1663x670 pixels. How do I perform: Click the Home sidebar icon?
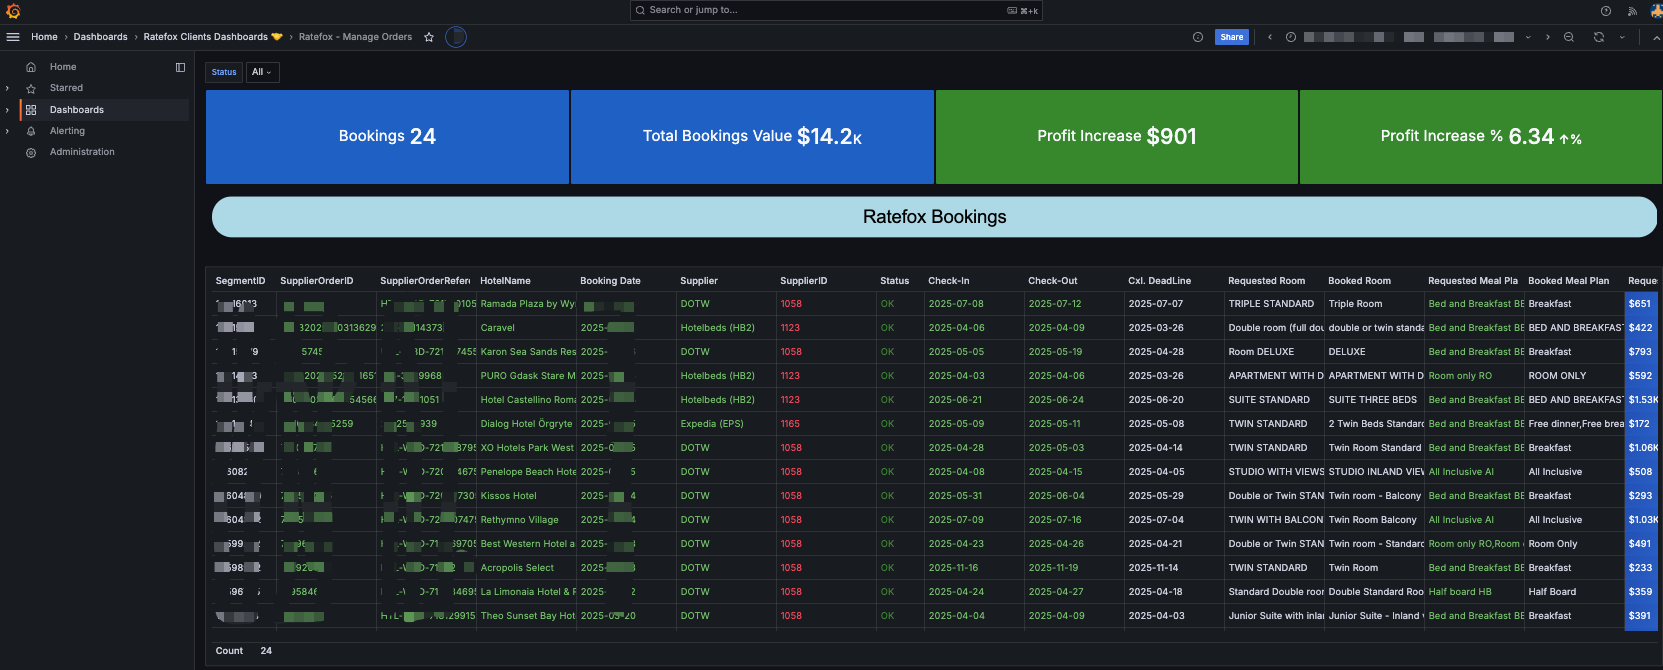31,67
